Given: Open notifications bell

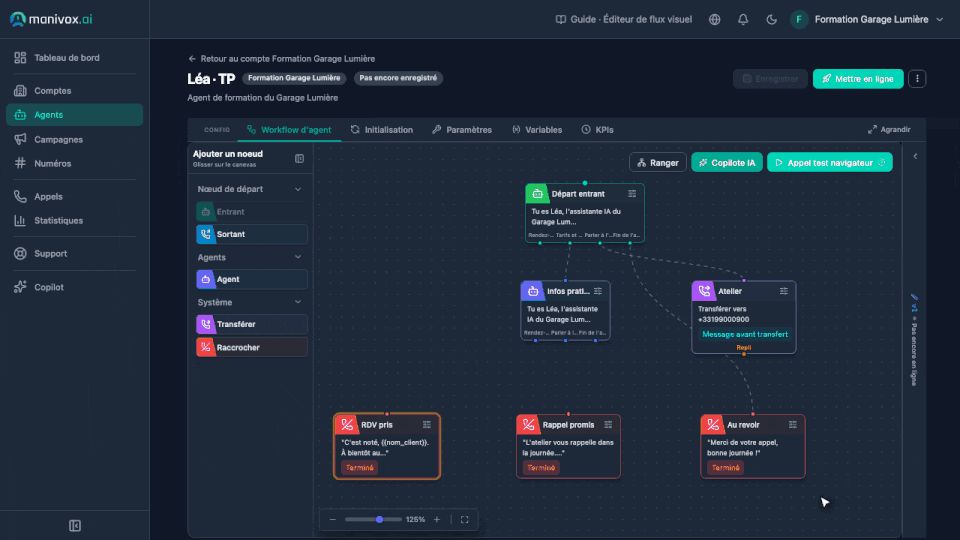Looking at the screenshot, I should click(x=743, y=19).
